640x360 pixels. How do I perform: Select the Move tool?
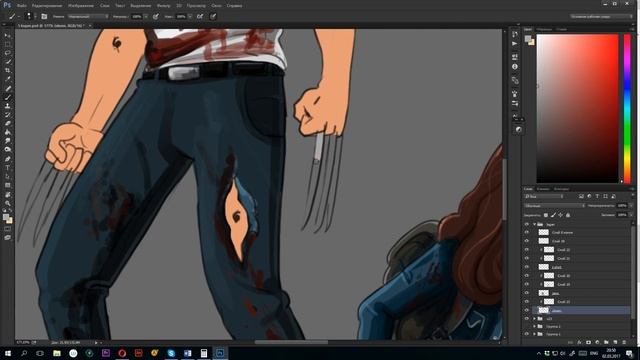(7, 36)
